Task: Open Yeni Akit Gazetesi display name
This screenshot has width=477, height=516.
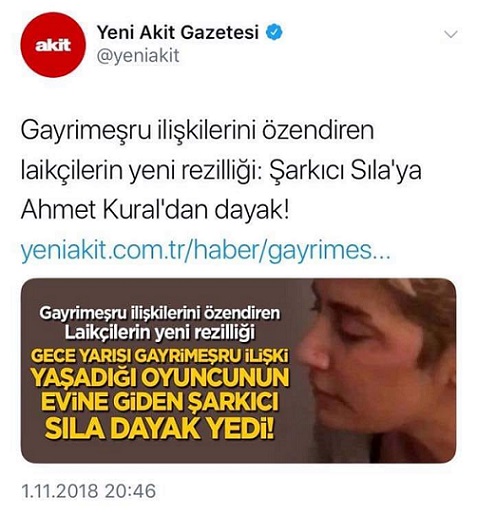Action: (x=178, y=32)
